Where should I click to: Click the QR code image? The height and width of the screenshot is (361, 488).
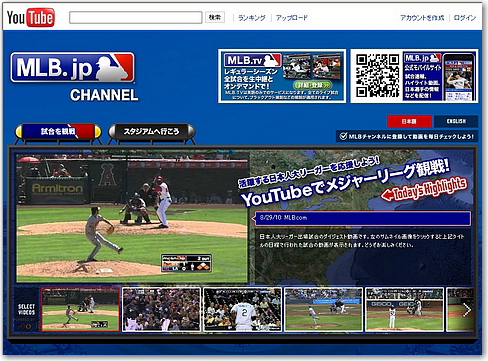pos(377,76)
